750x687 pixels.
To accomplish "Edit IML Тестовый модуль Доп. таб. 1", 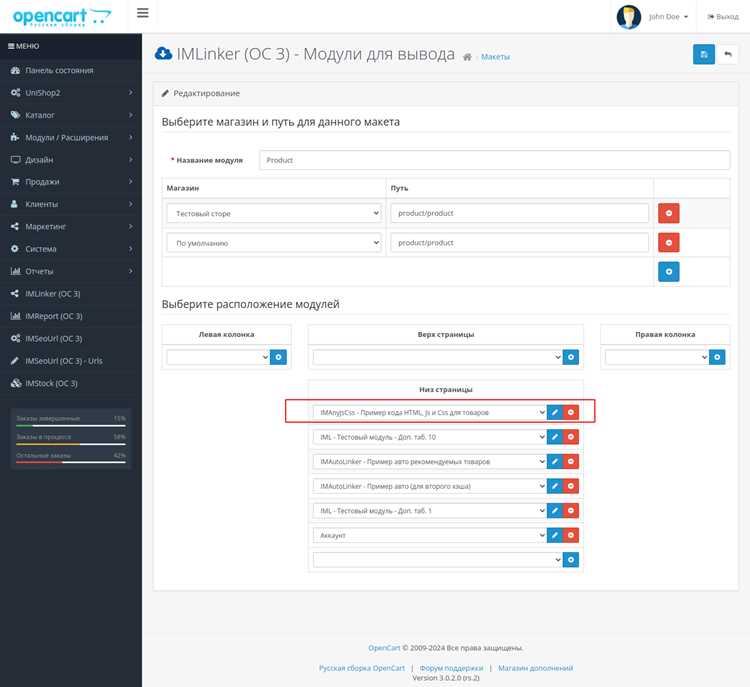I will (x=554, y=510).
